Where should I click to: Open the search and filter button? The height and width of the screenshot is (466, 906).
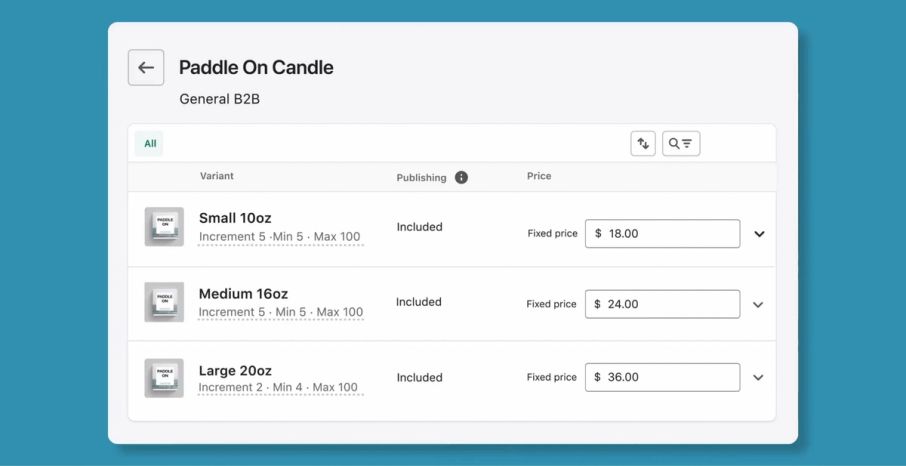[681, 144]
